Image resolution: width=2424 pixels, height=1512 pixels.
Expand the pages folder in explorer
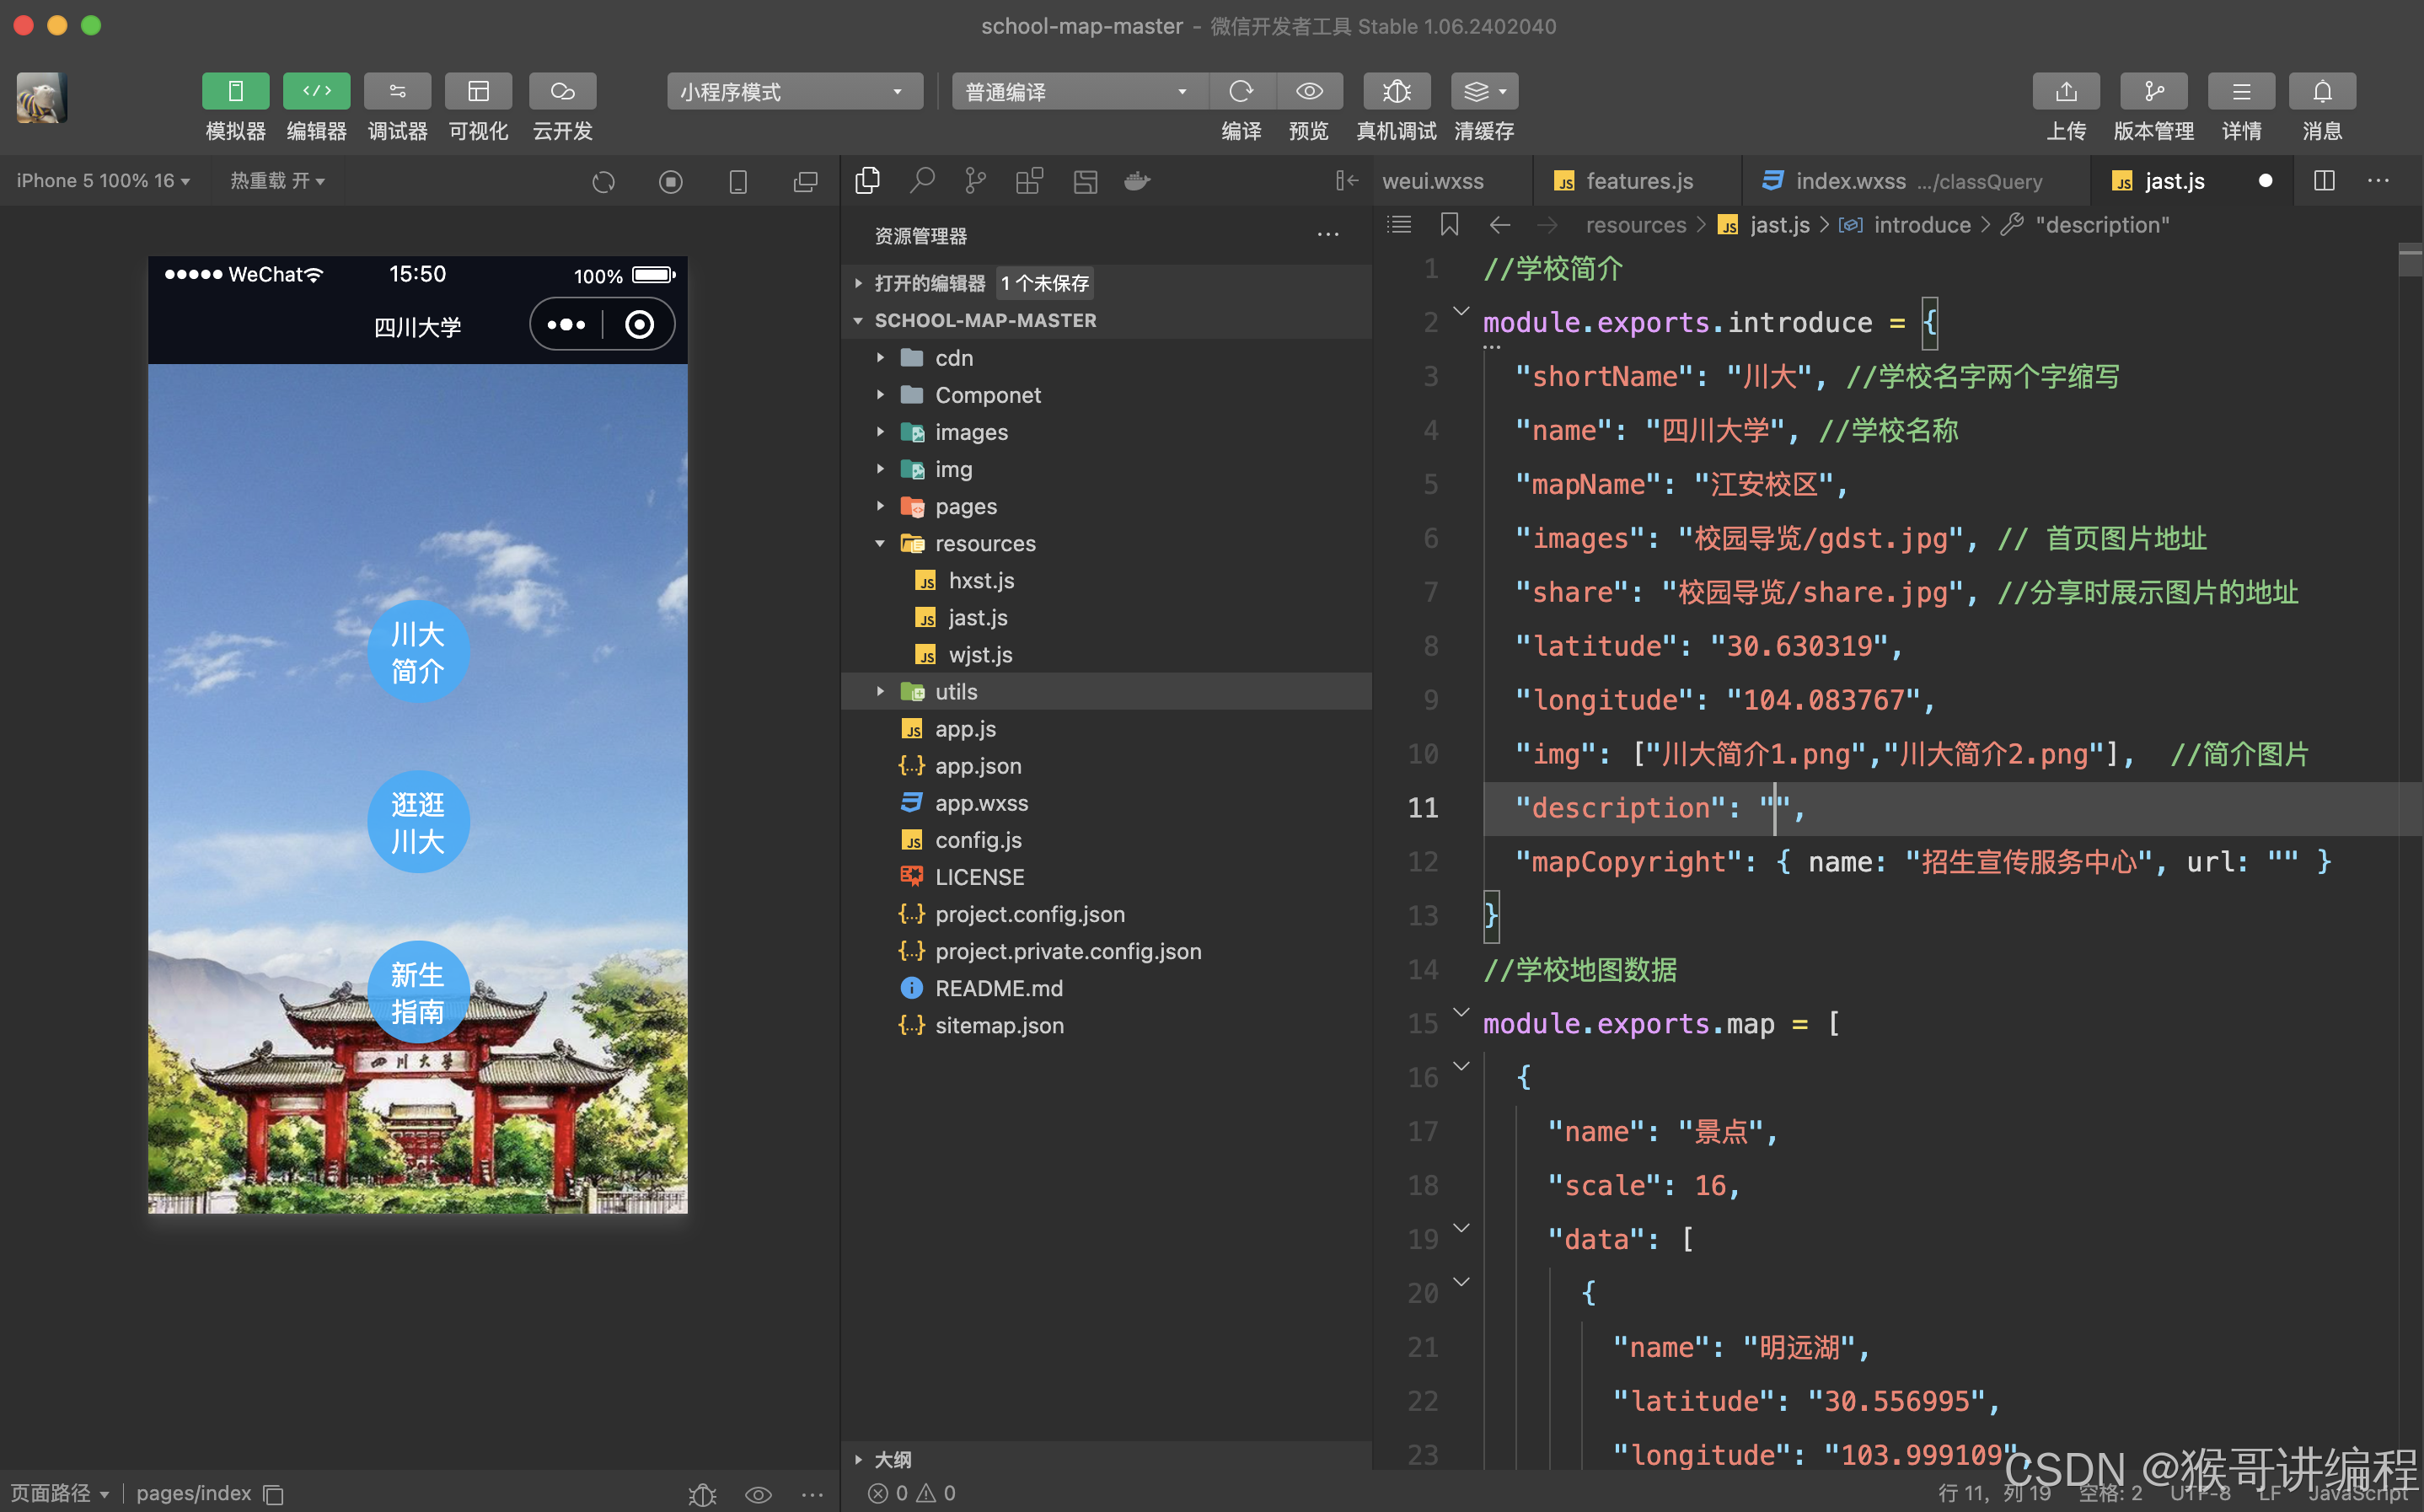tap(965, 507)
